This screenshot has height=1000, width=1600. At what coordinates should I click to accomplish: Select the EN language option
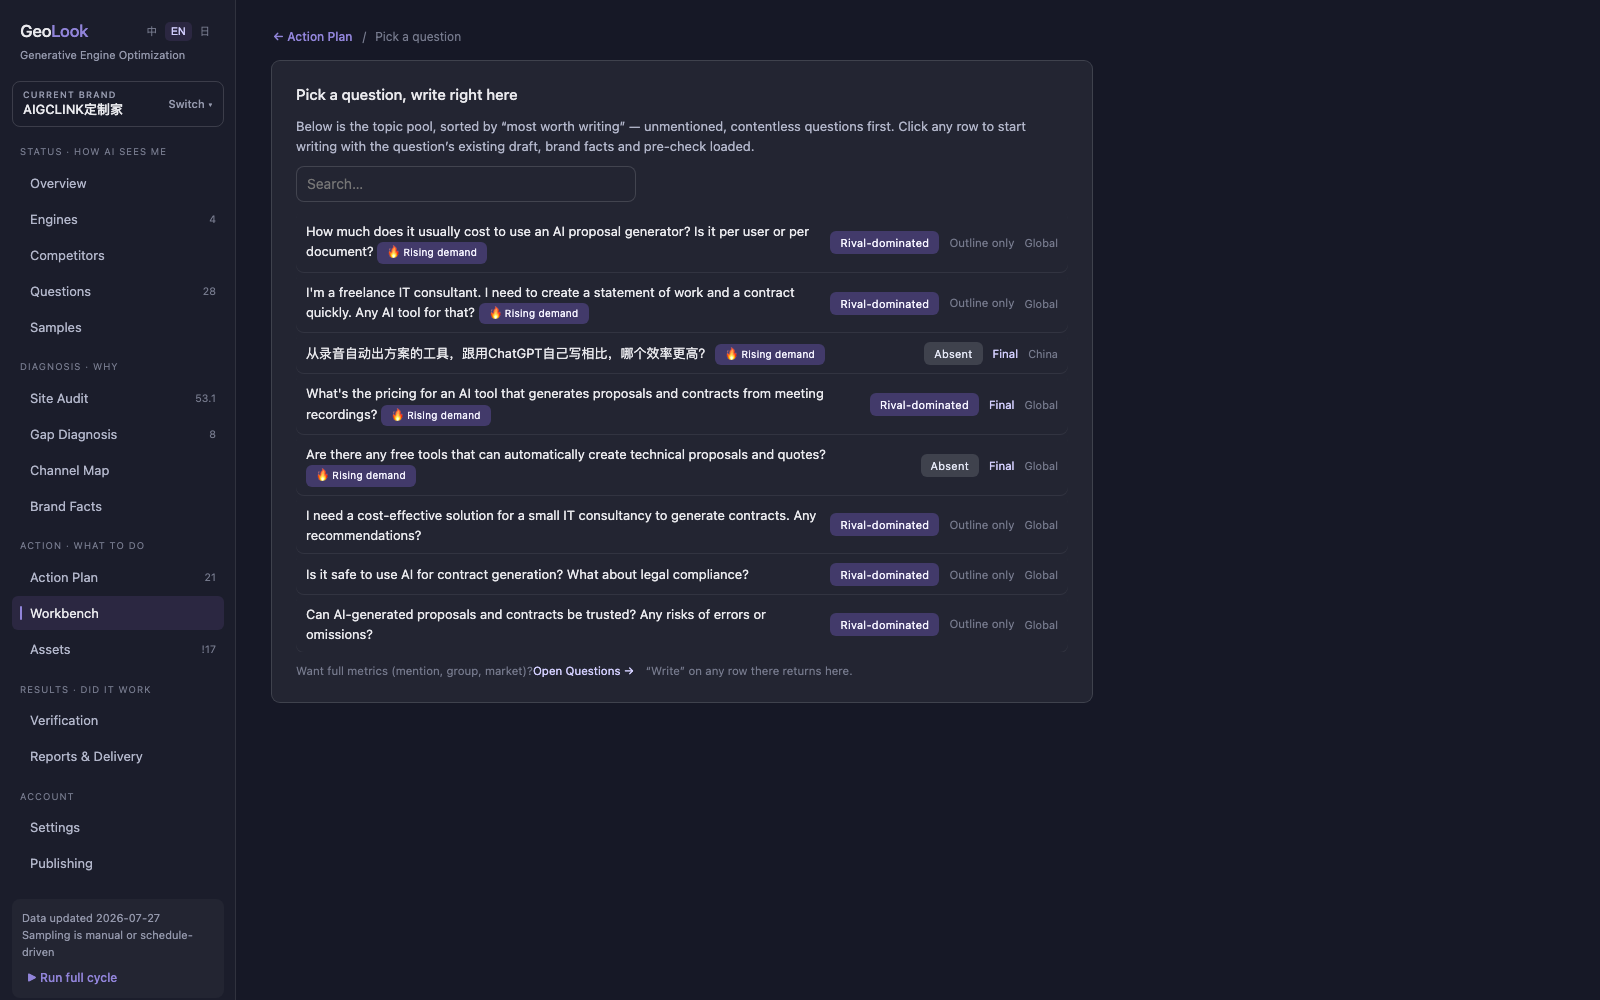[178, 31]
